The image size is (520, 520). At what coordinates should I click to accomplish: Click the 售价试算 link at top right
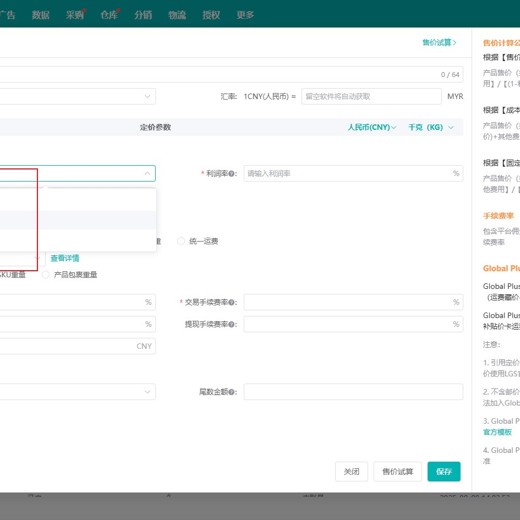click(439, 43)
